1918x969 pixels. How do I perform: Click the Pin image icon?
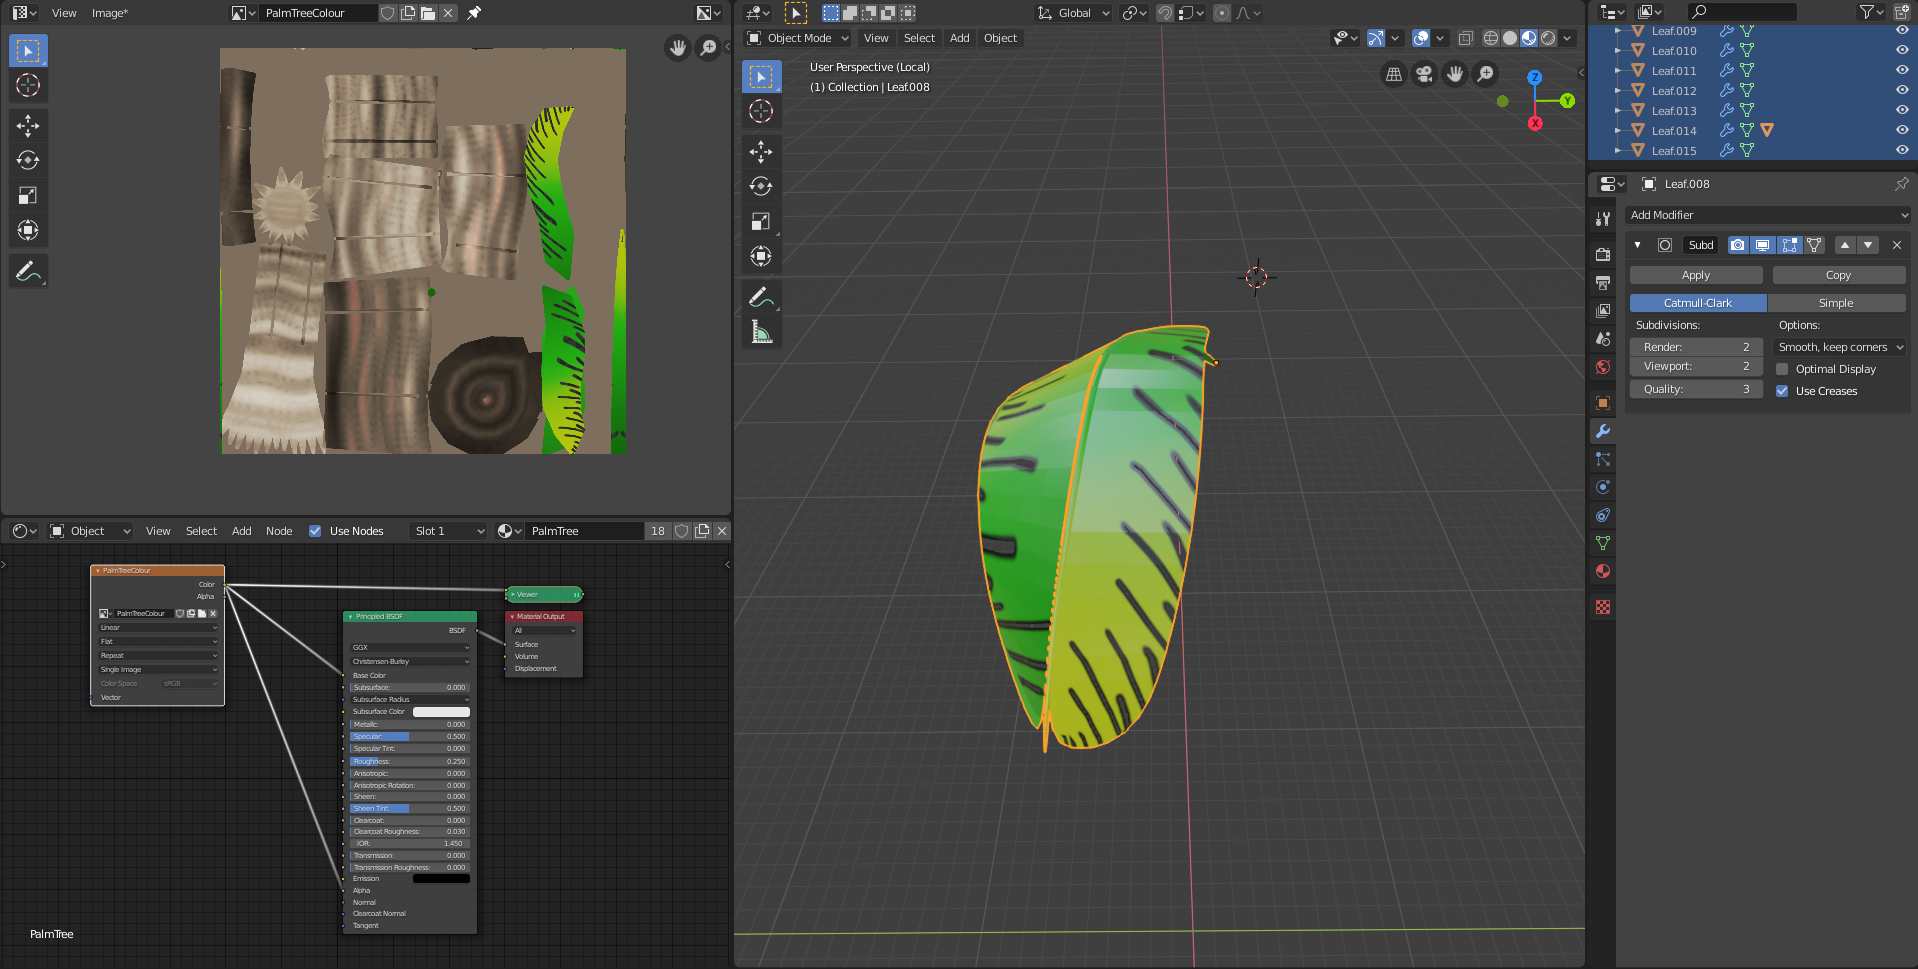[474, 13]
